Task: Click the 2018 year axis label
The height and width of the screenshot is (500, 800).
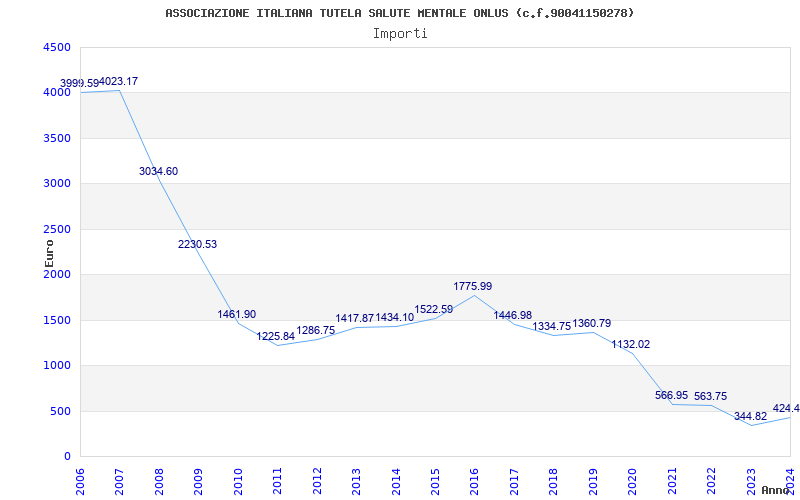Action: tap(554, 481)
